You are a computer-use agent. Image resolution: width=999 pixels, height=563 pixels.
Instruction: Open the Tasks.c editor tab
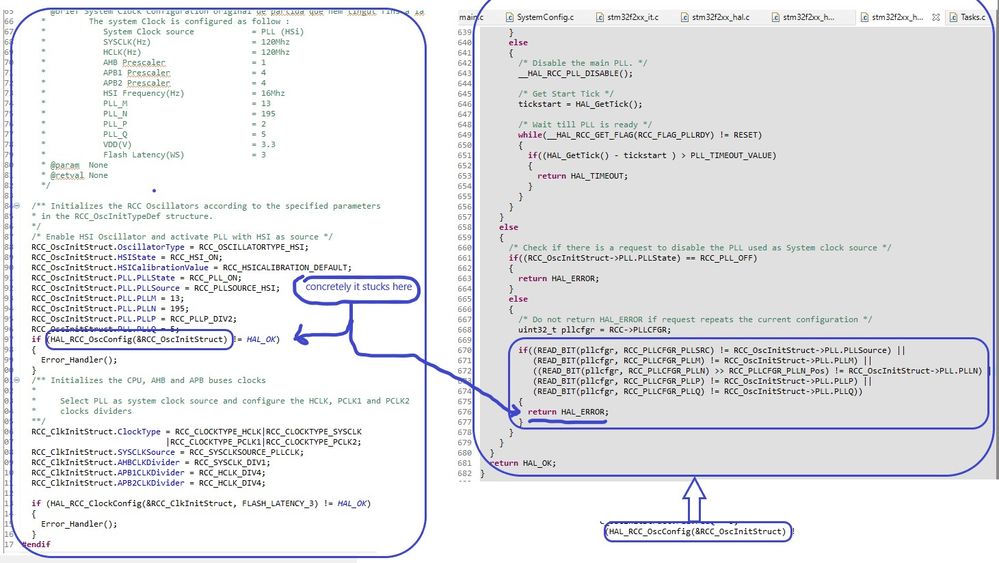point(968,17)
